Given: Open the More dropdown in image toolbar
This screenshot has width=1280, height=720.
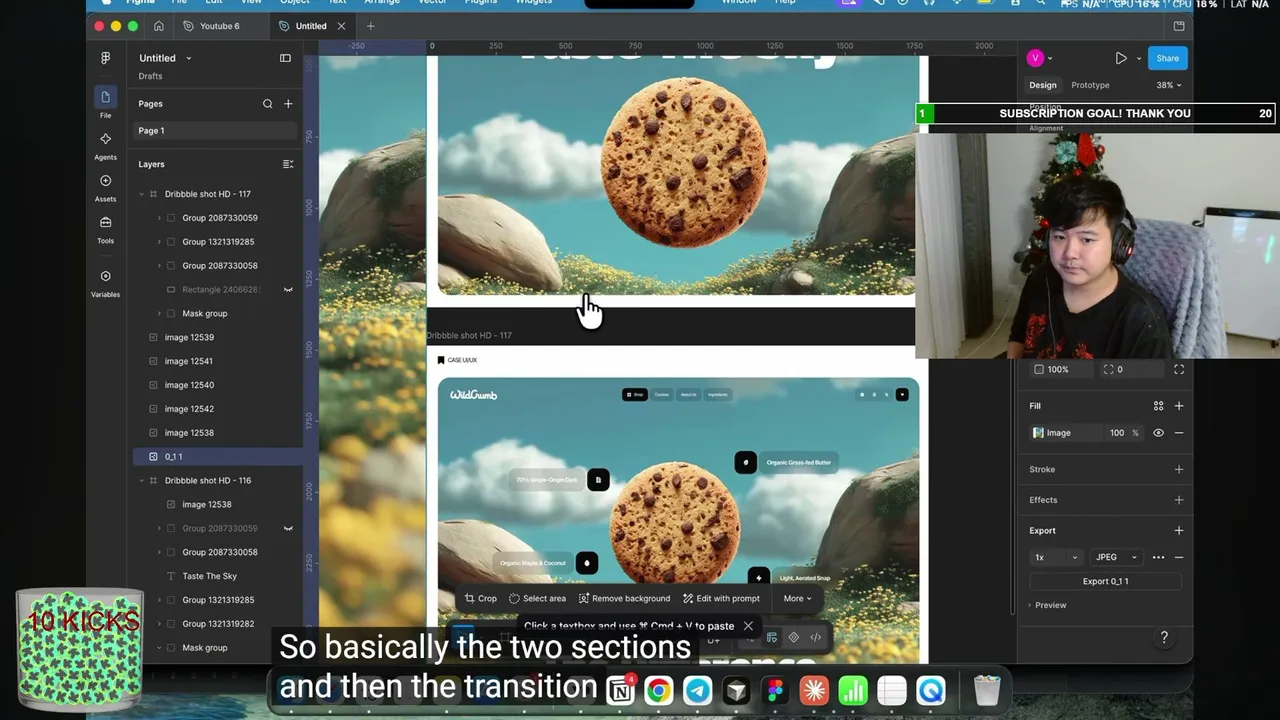Looking at the screenshot, I should tap(797, 598).
